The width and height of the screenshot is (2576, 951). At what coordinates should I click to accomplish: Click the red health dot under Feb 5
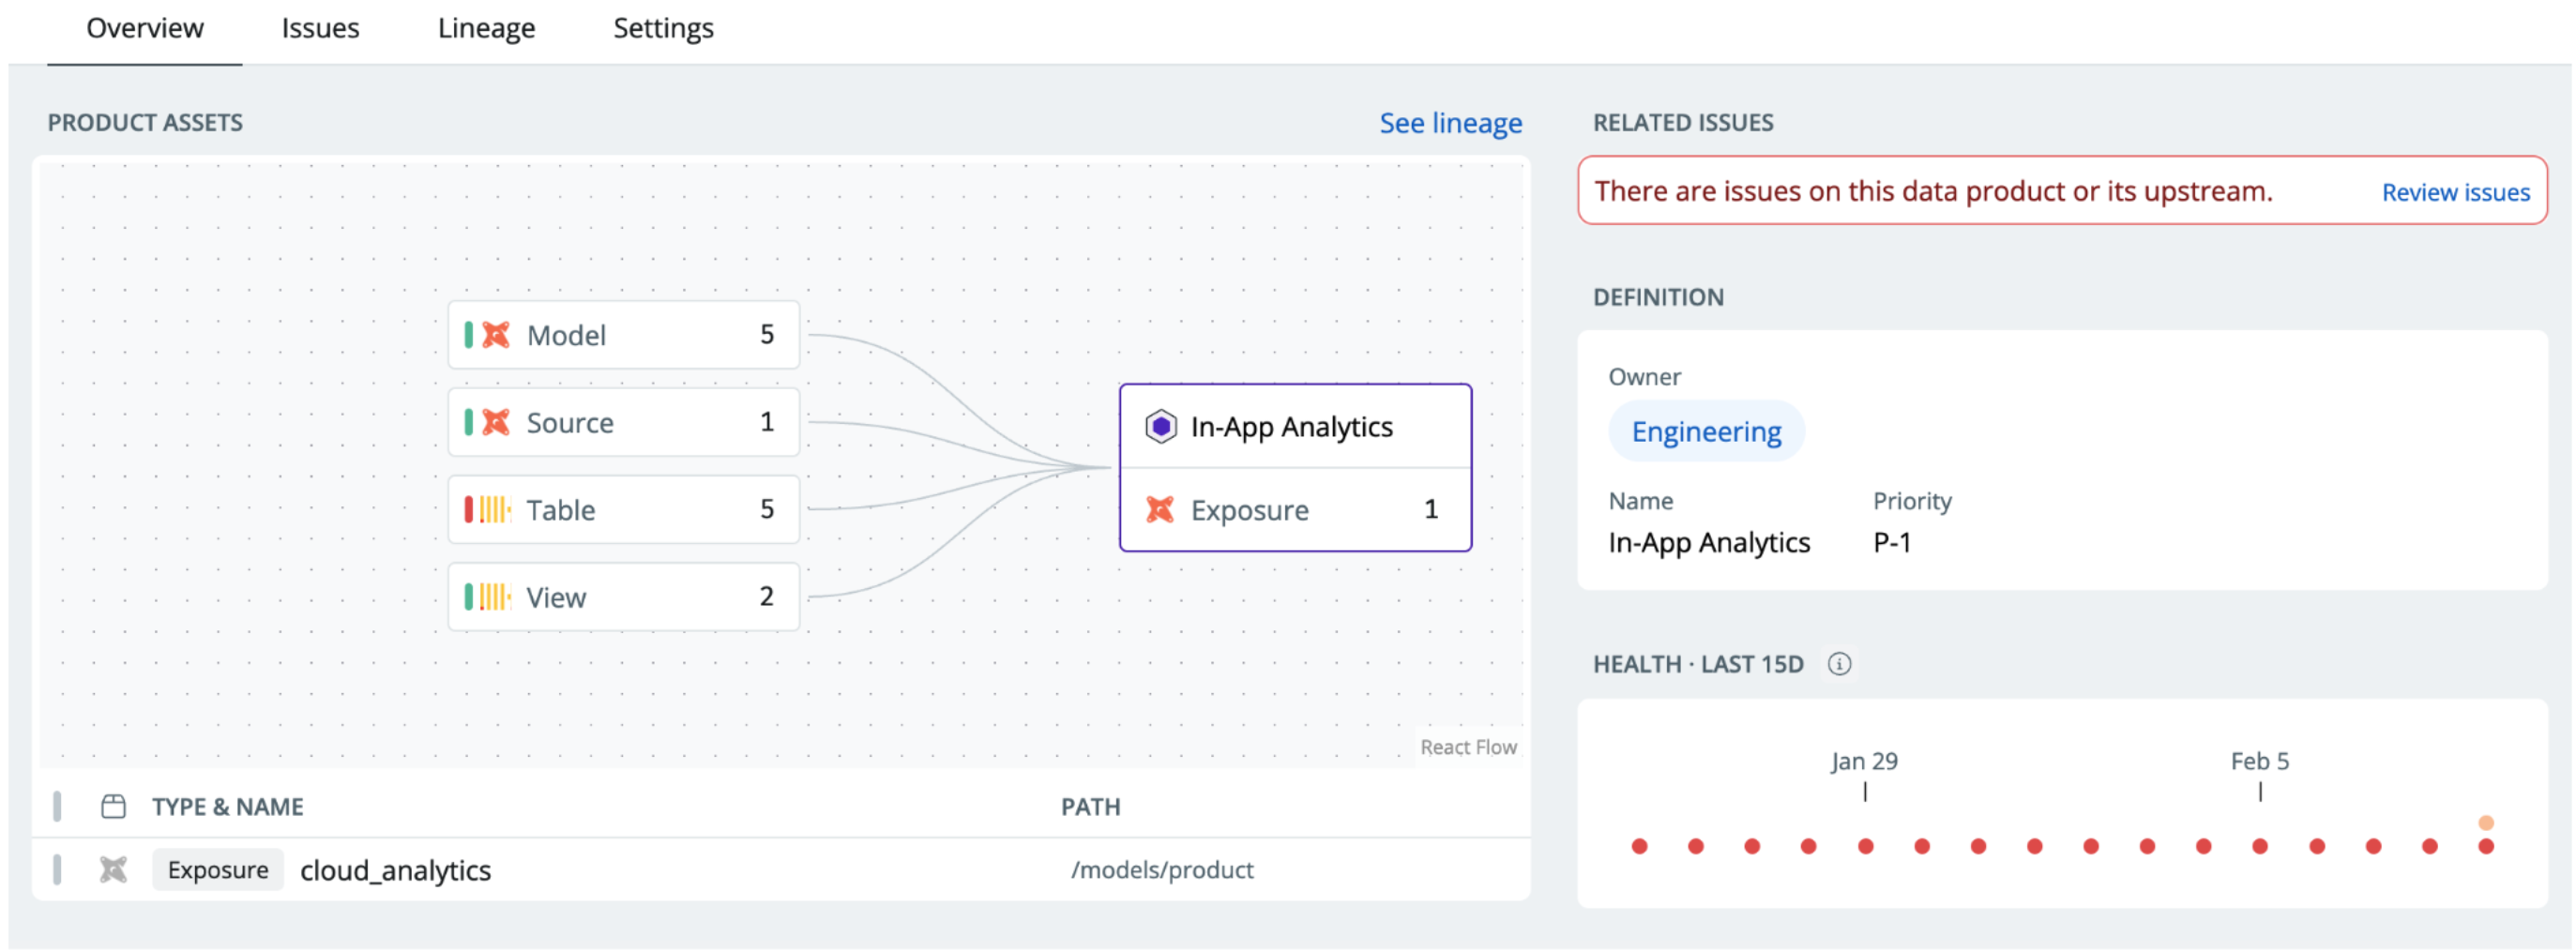(x=2260, y=847)
